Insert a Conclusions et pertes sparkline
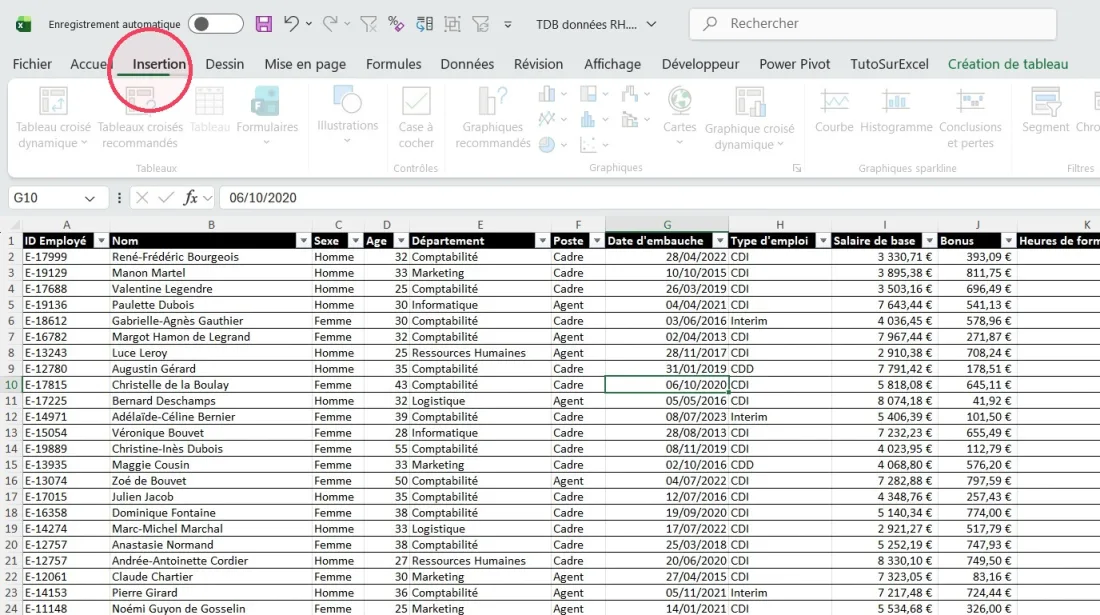The width and height of the screenshot is (1100, 615). 970,118
